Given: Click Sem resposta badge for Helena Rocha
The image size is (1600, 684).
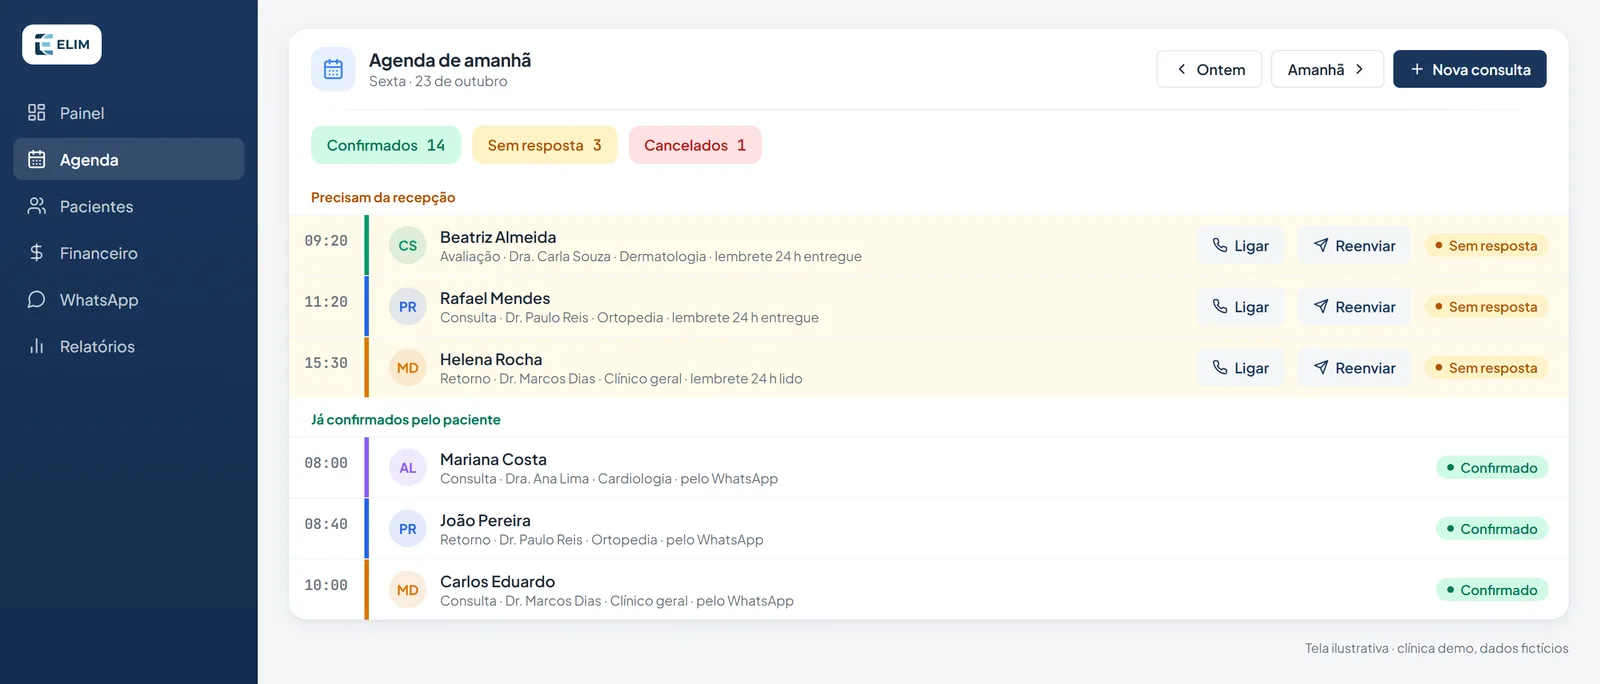Looking at the screenshot, I should (x=1486, y=368).
